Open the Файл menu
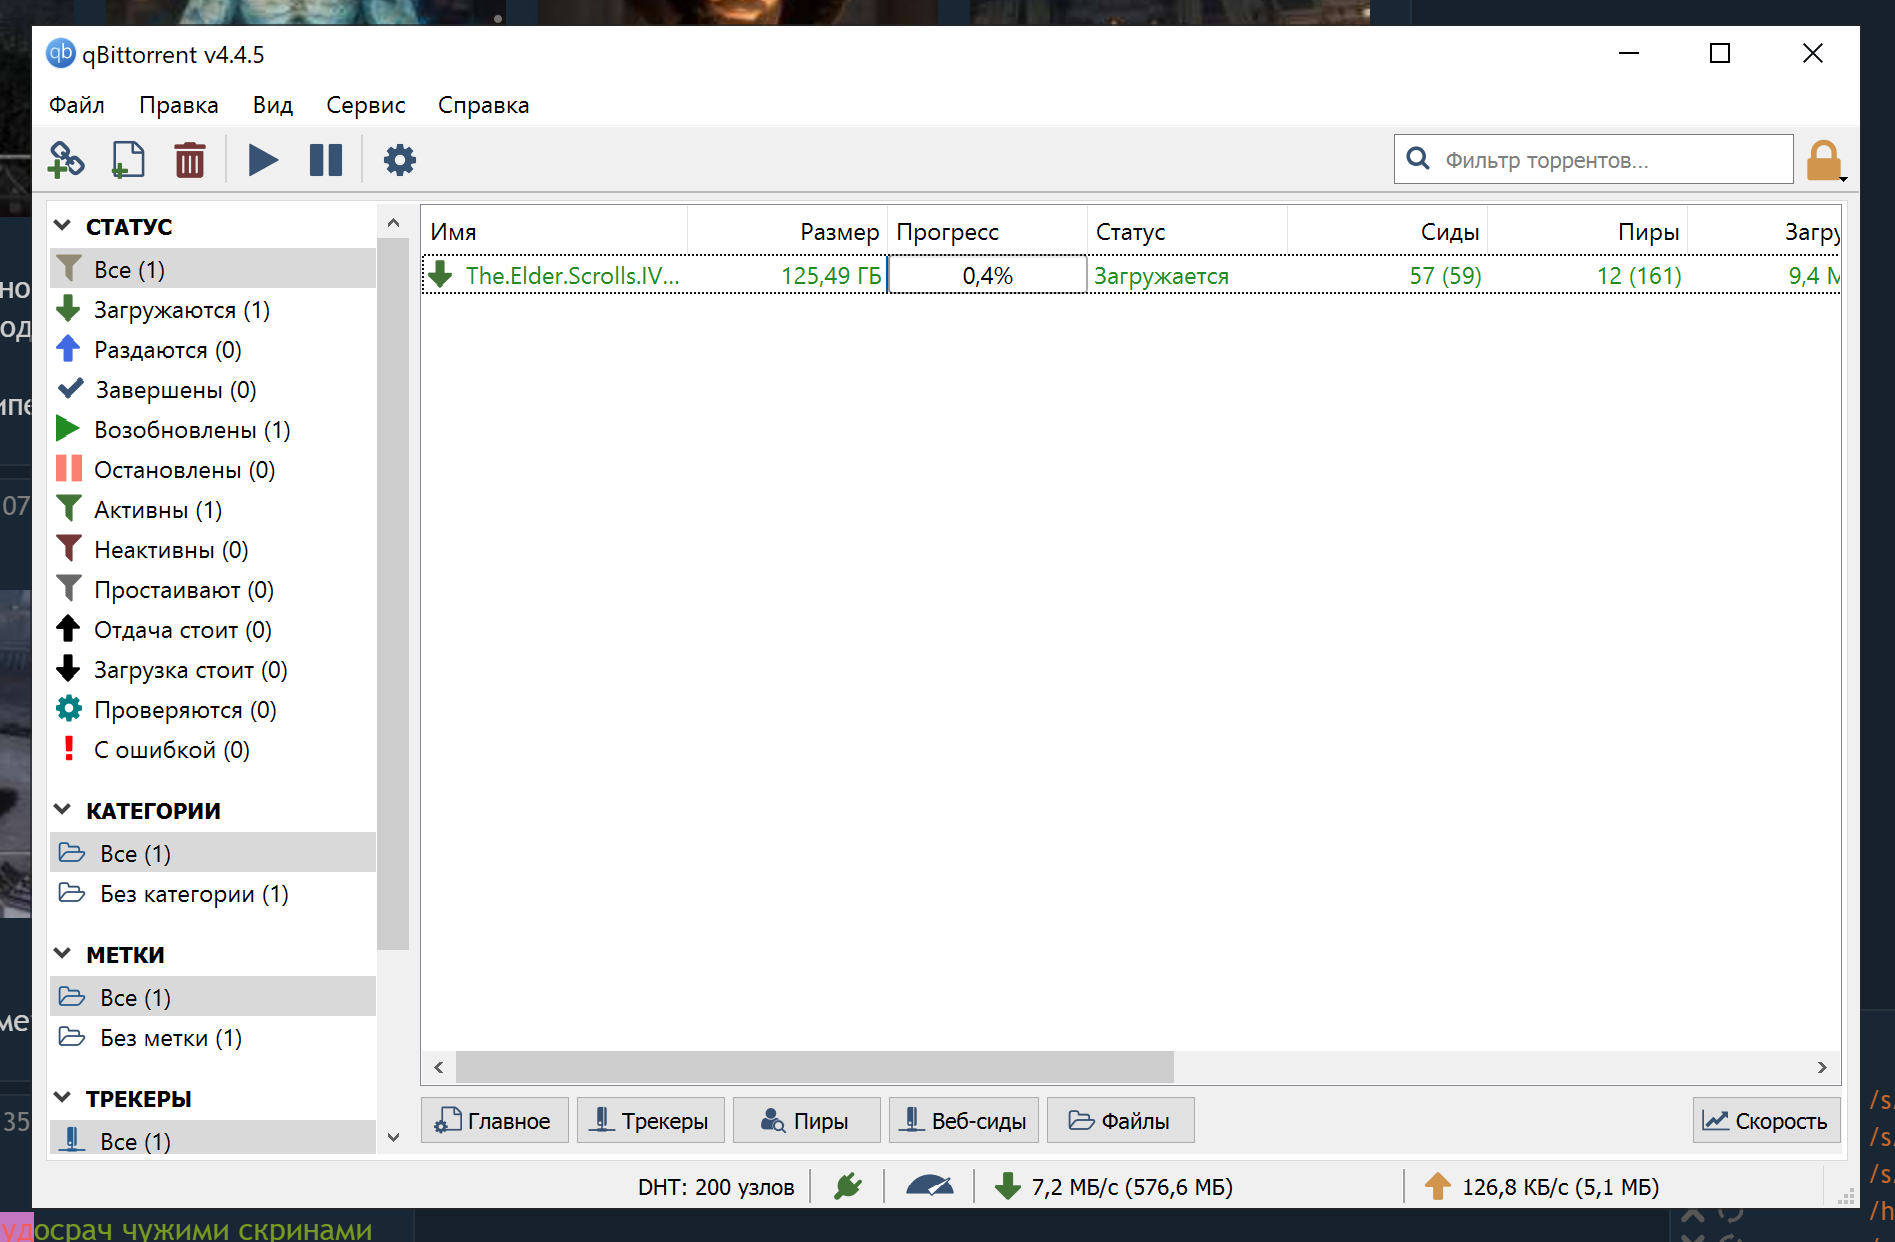The width and height of the screenshot is (1895, 1242). 77,105
